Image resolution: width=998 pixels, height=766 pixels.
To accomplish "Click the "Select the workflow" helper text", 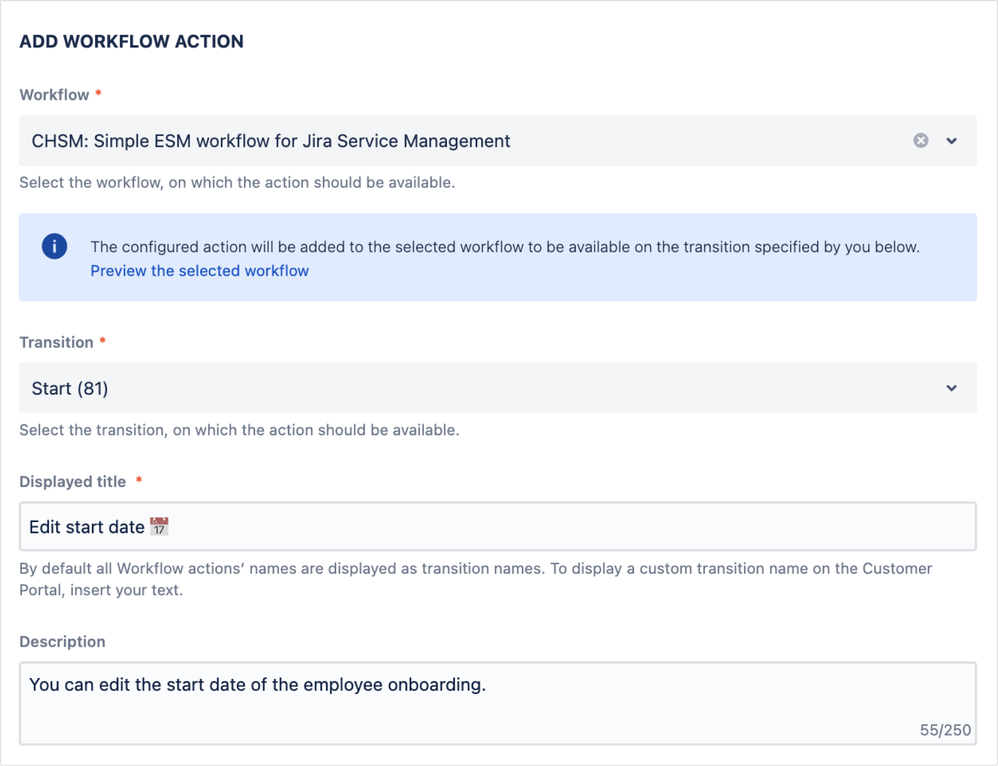I will coord(237,183).
